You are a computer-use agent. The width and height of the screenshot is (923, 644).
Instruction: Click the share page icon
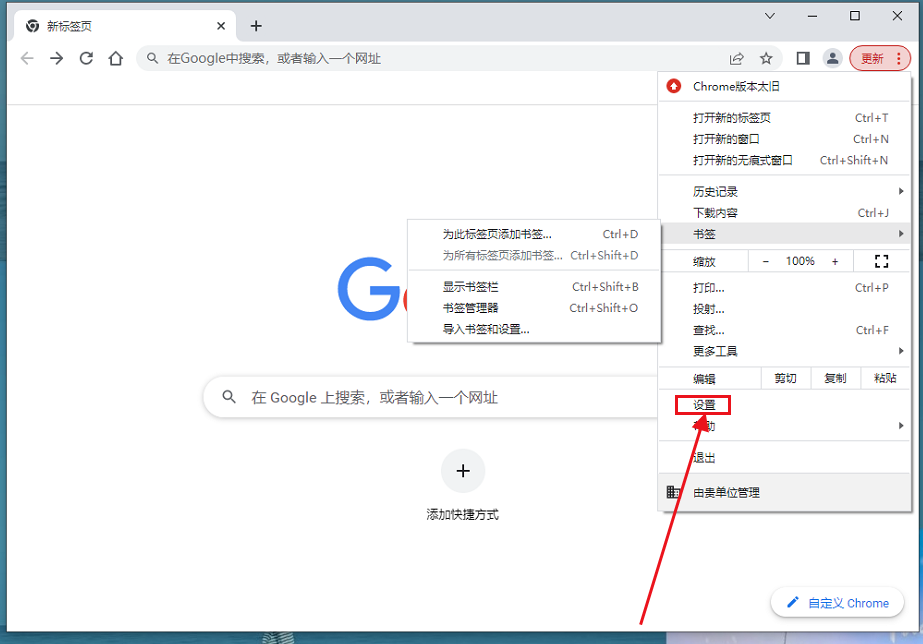click(x=736, y=58)
